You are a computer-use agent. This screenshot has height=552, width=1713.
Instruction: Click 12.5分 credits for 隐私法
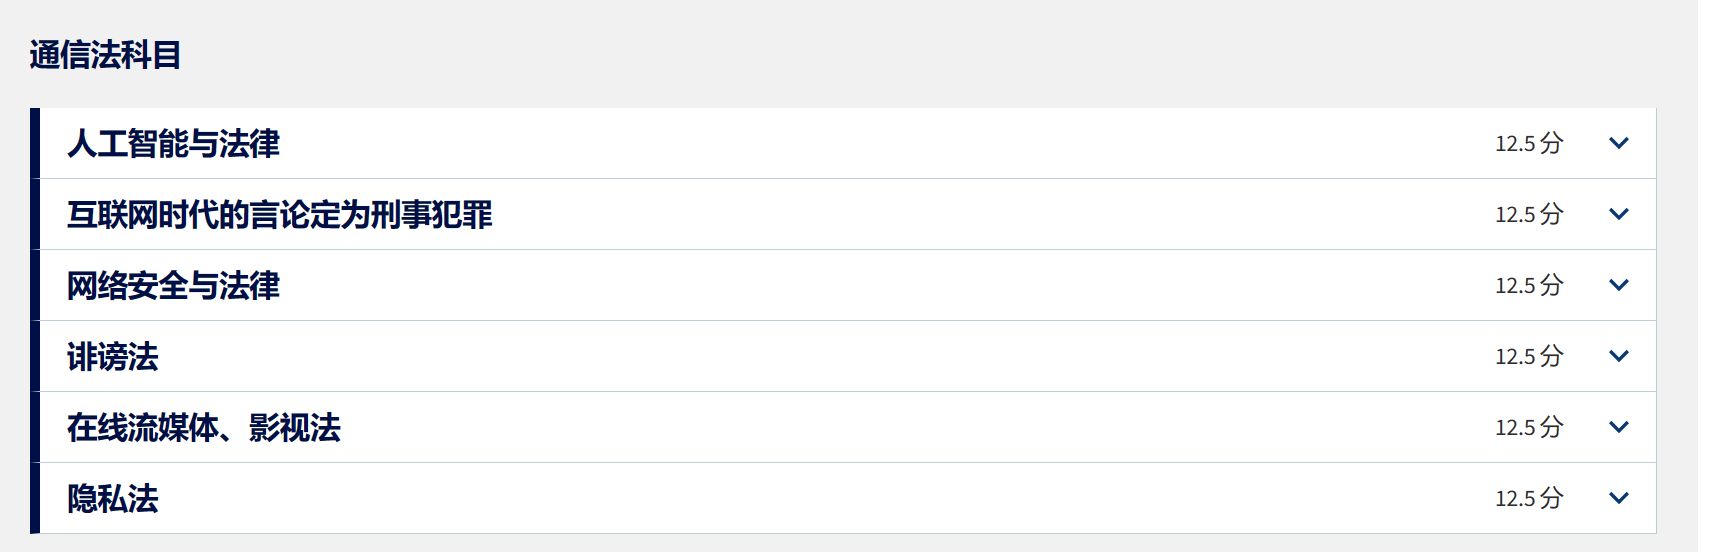(x=1528, y=498)
